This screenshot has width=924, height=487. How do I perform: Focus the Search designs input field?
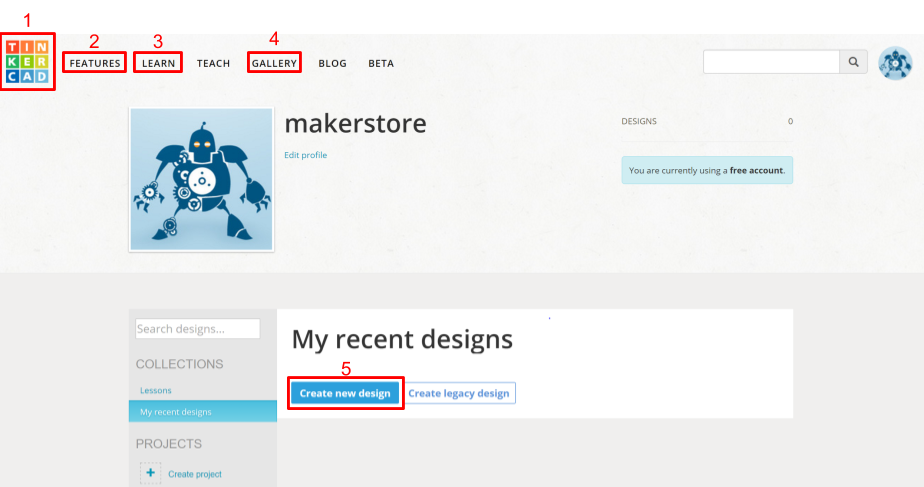[197, 328]
